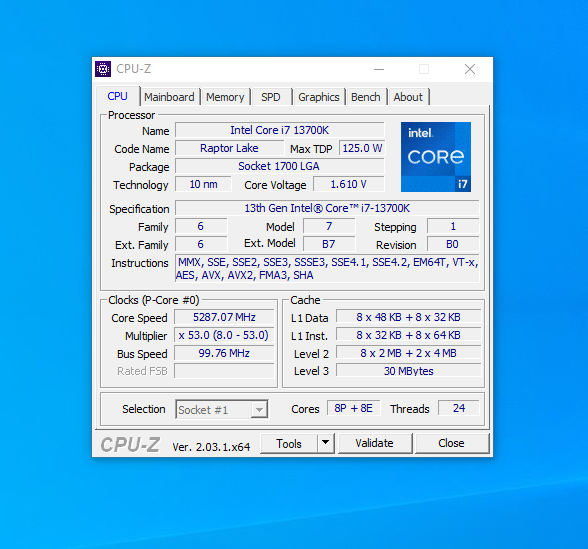Click the L1 Inst. cache value
The height and width of the screenshot is (549, 588).
pos(408,335)
